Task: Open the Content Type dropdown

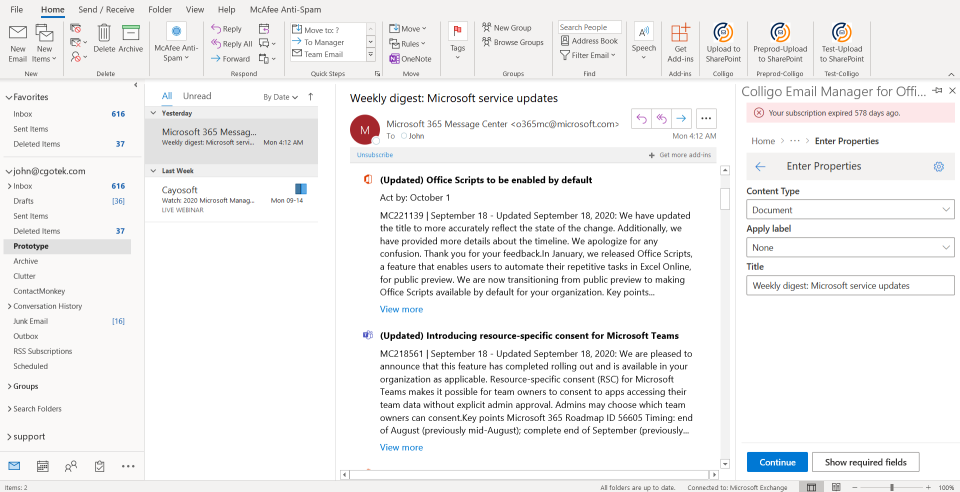Action: click(x=850, y=209)
